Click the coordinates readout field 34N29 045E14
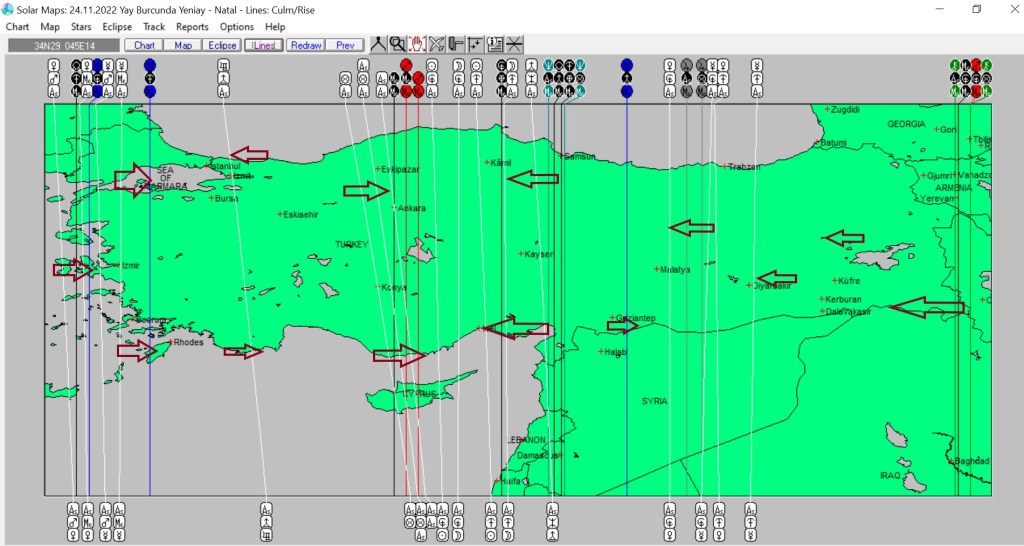 pyautogui.click(x=64, y=45)
